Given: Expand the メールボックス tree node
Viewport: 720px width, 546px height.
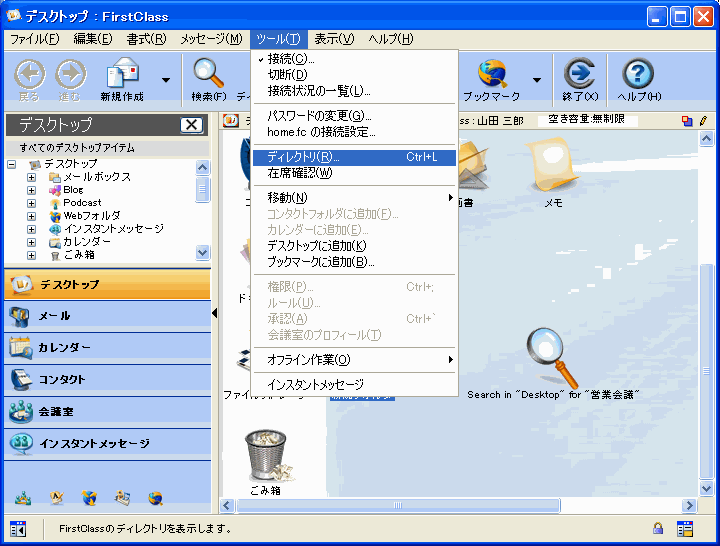Looking at the screenshot, I should click(32, 177).
